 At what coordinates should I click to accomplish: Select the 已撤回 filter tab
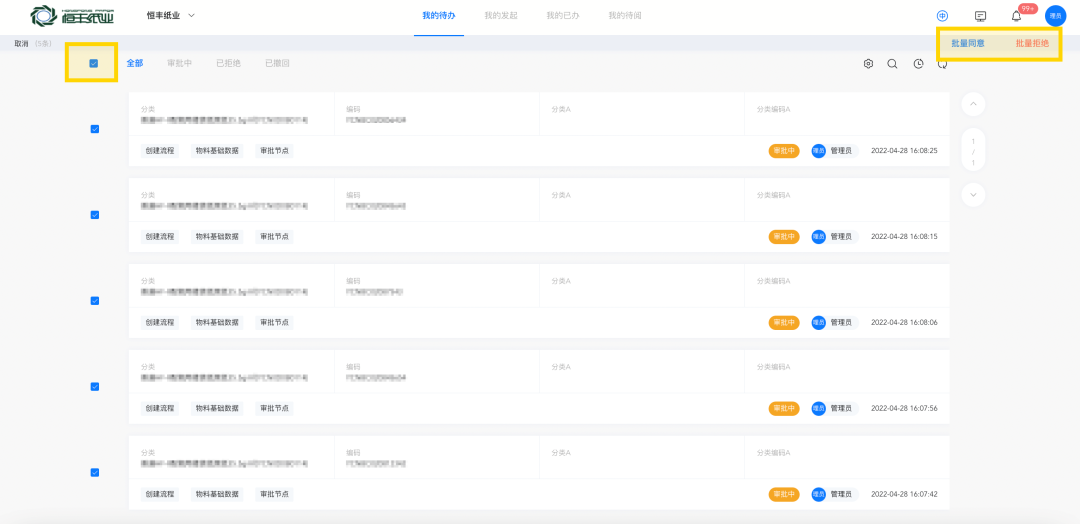[278, 63]
